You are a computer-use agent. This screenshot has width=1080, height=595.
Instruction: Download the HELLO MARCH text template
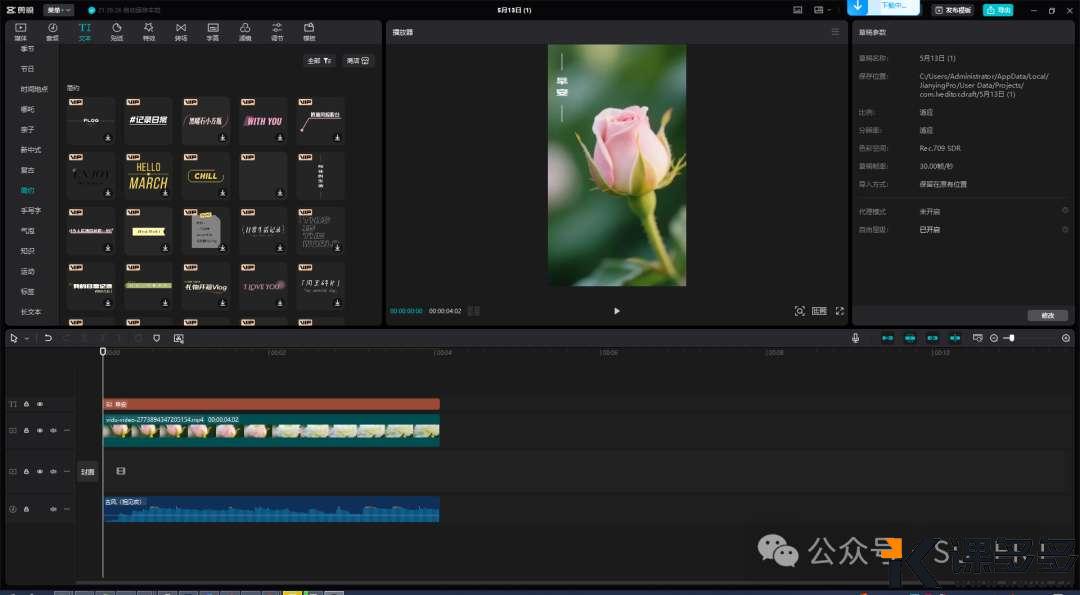[164, 192]
